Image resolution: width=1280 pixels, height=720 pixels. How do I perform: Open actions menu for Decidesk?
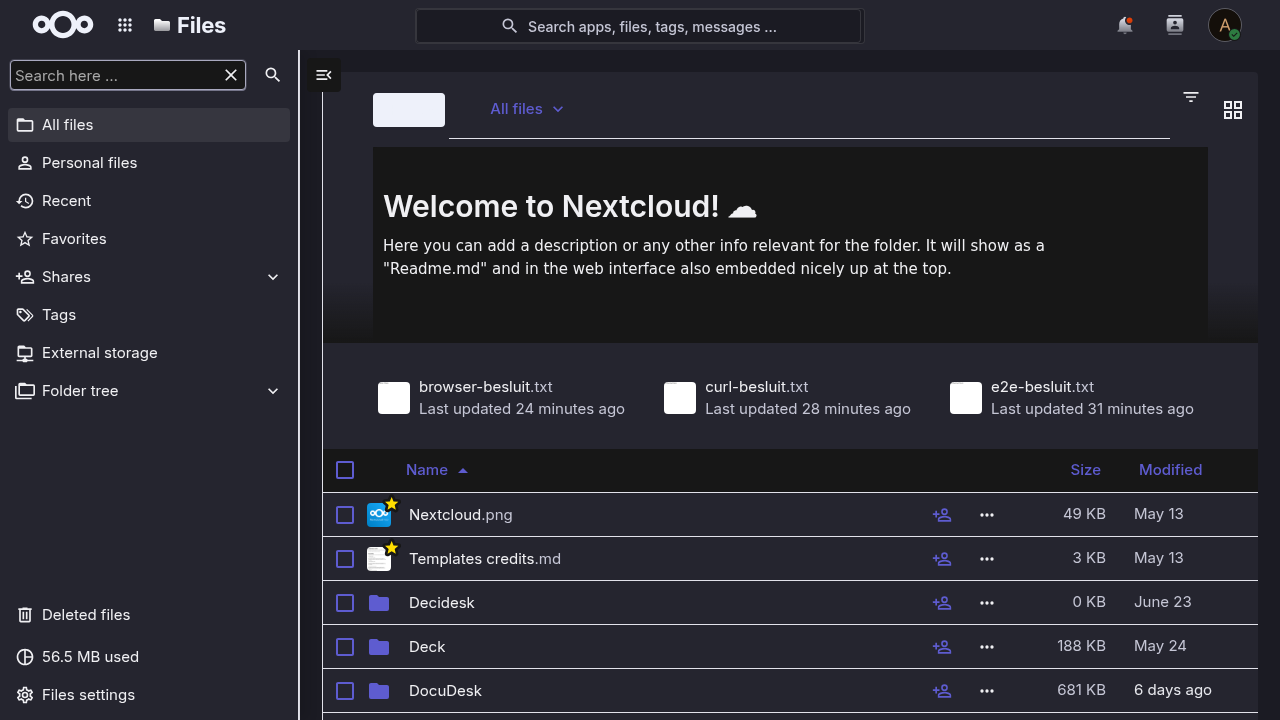click(x=987, y=603)
